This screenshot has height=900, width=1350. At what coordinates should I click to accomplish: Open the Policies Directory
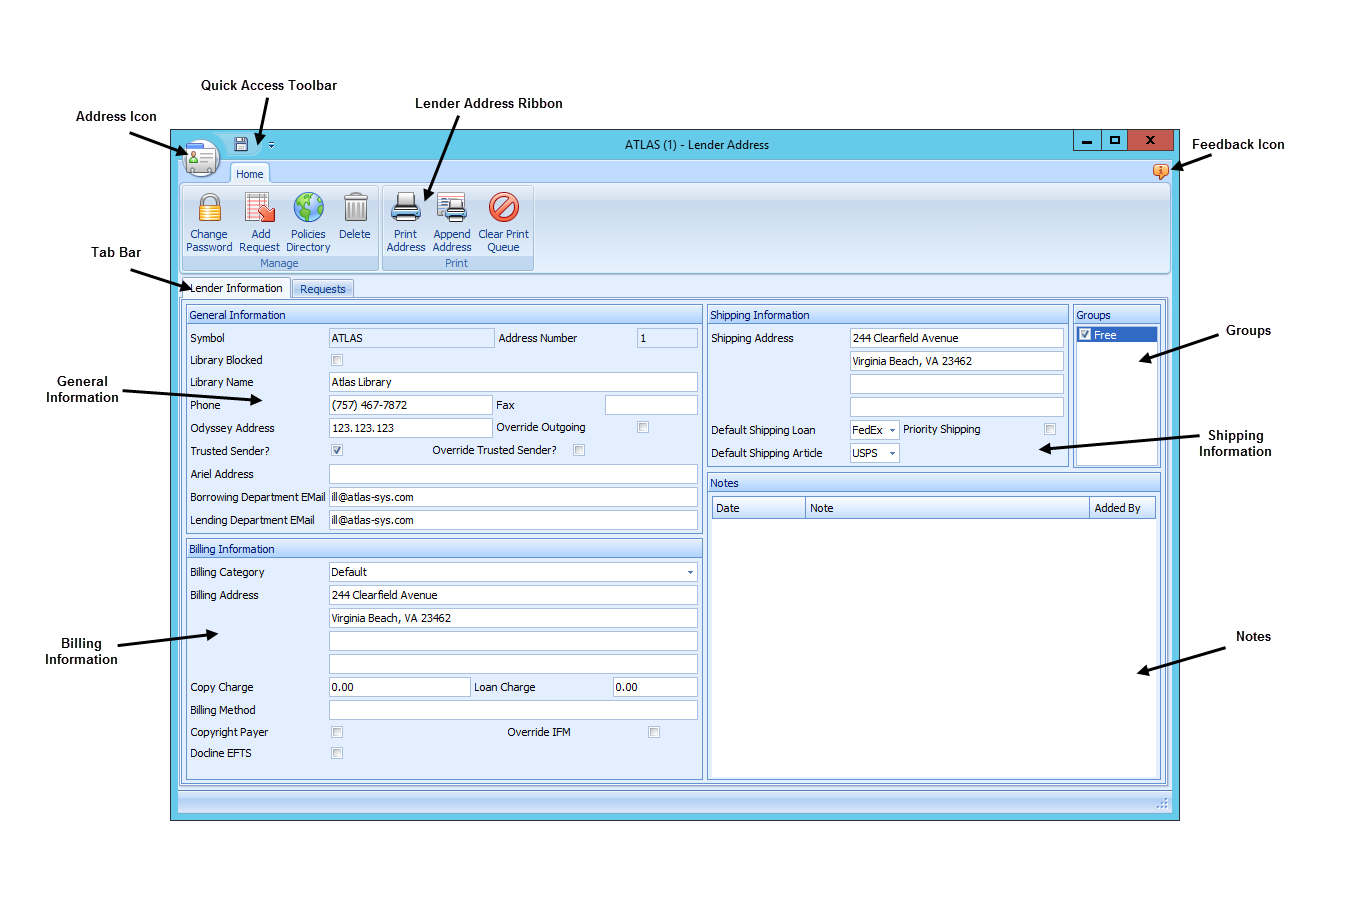point(307,222)
